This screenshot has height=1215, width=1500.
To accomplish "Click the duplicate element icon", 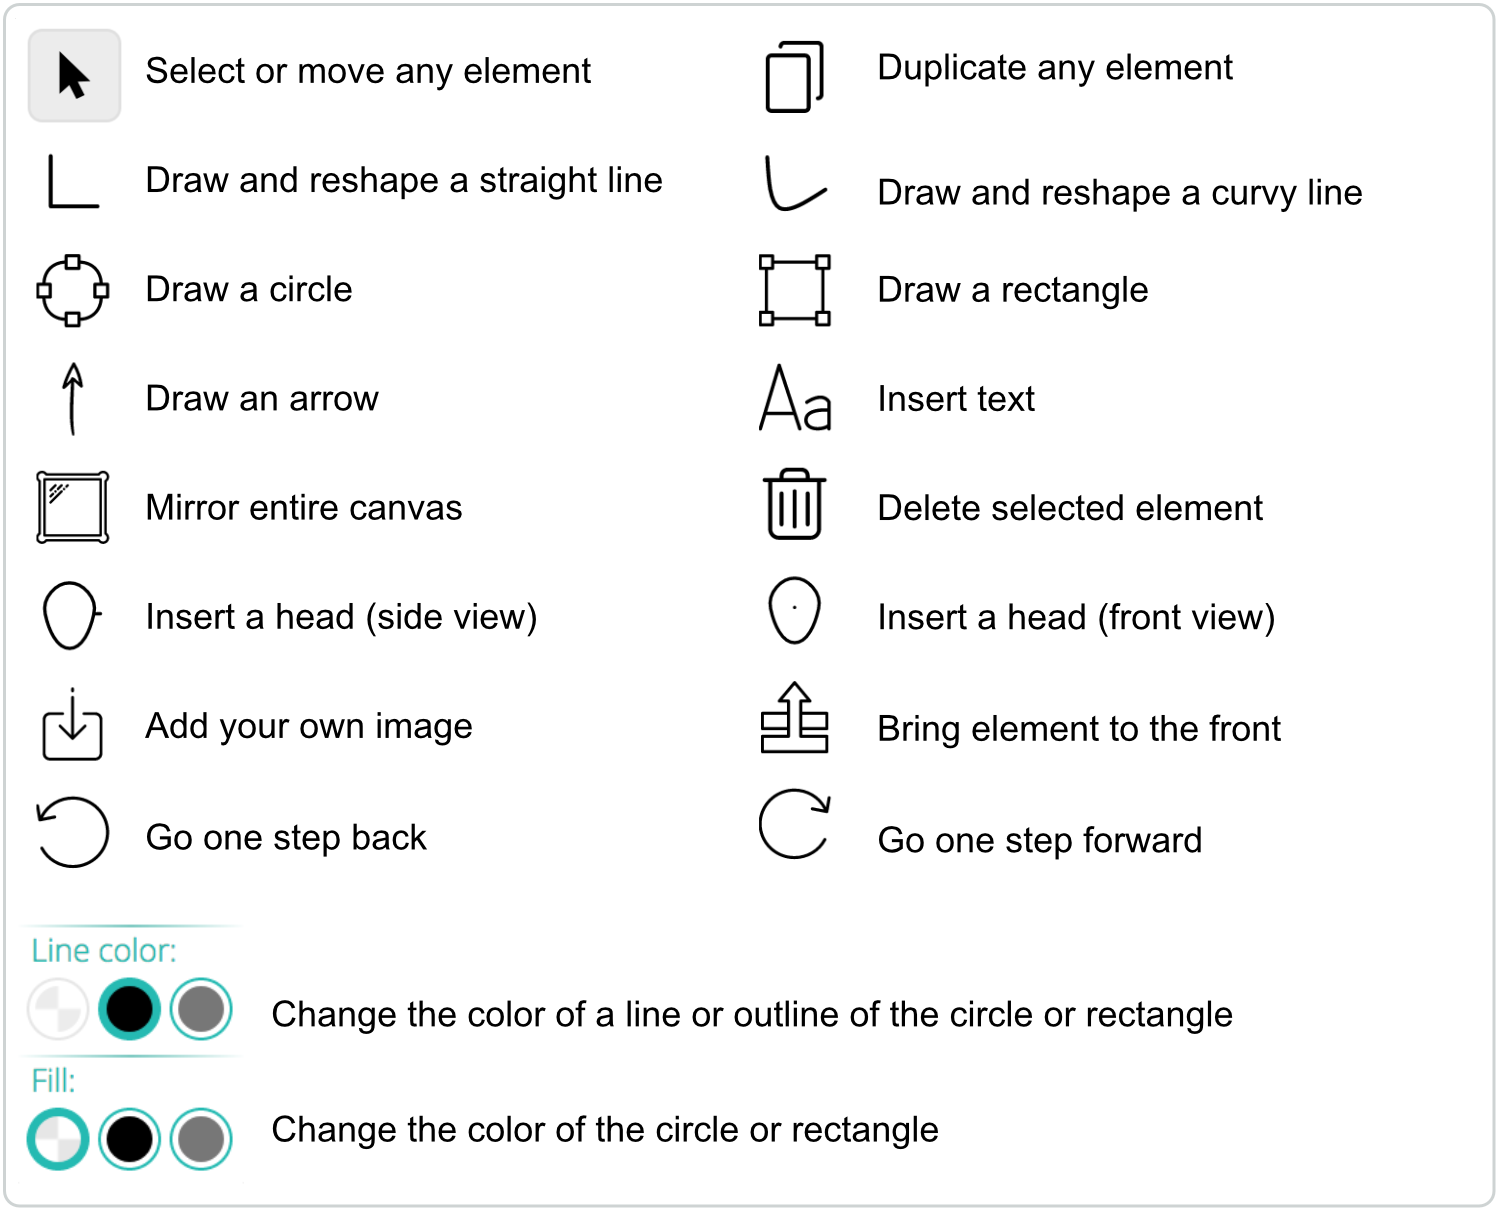I will pos(794,77).
